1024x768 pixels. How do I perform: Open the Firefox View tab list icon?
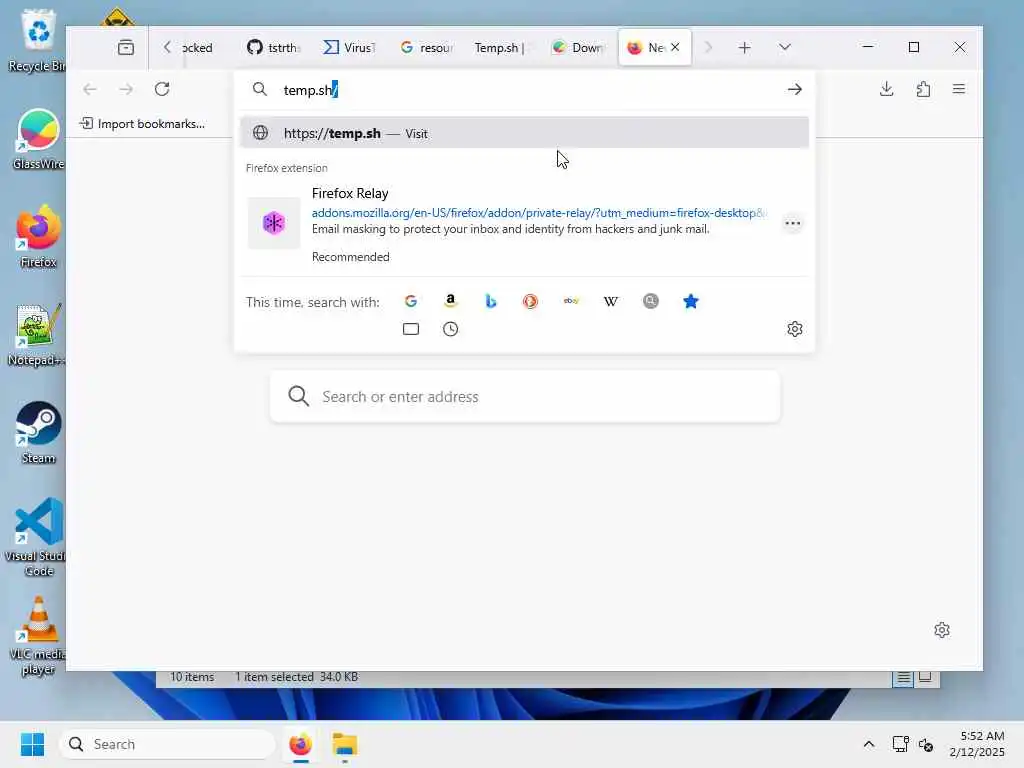(125, 48)
